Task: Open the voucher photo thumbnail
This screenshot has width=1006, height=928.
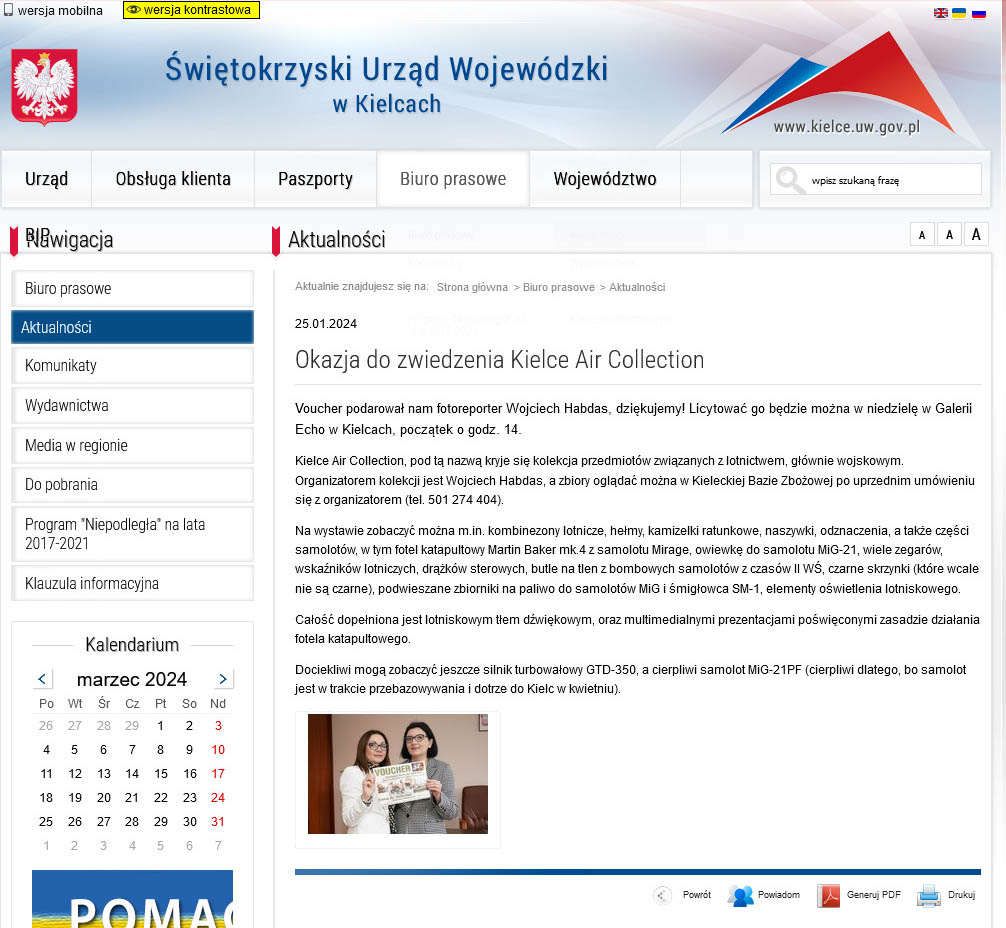Action: 398,774
